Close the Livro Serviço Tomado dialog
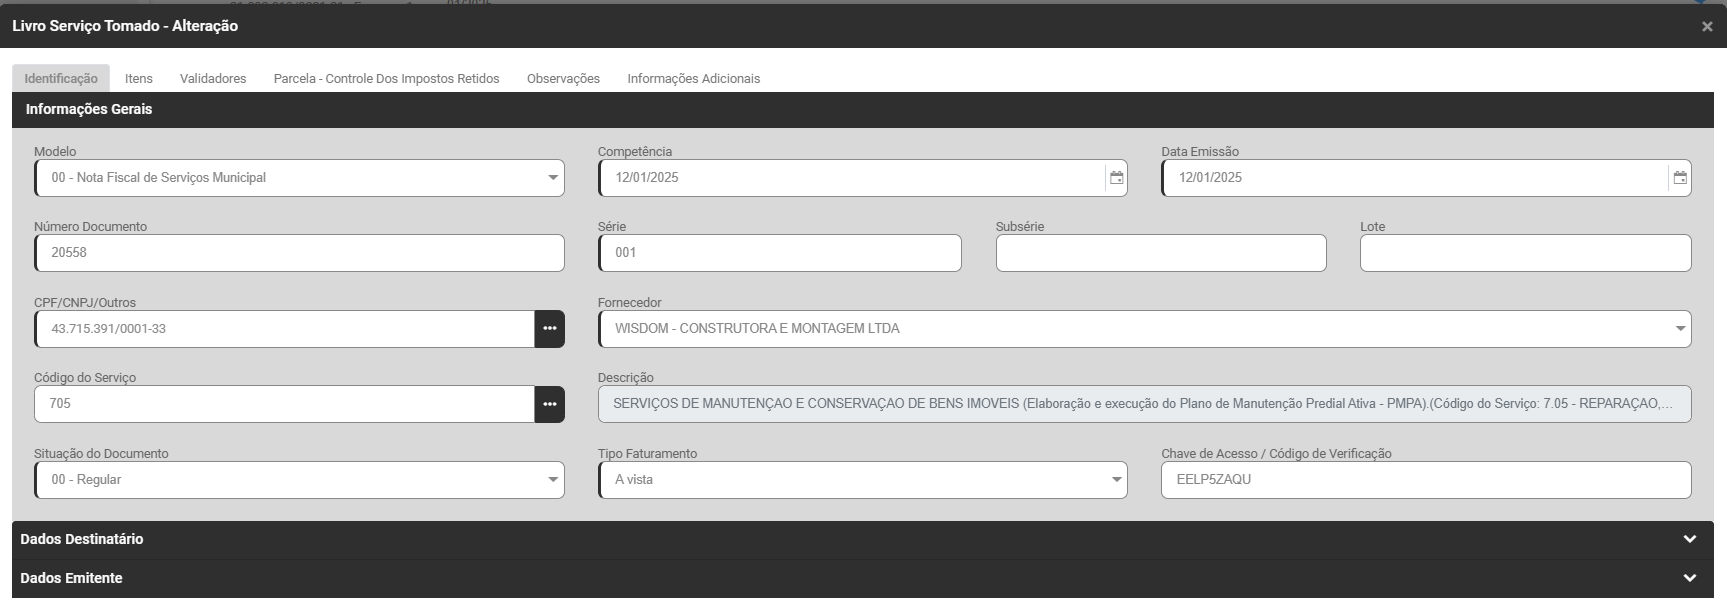This screenshot has height=602, width=1727. (1707, 27)
